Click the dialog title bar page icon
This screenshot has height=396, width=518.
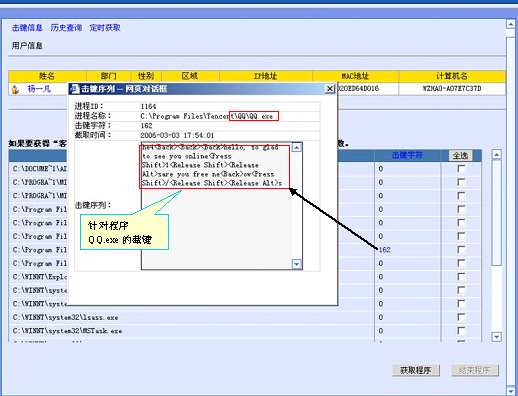pos(75,89)
